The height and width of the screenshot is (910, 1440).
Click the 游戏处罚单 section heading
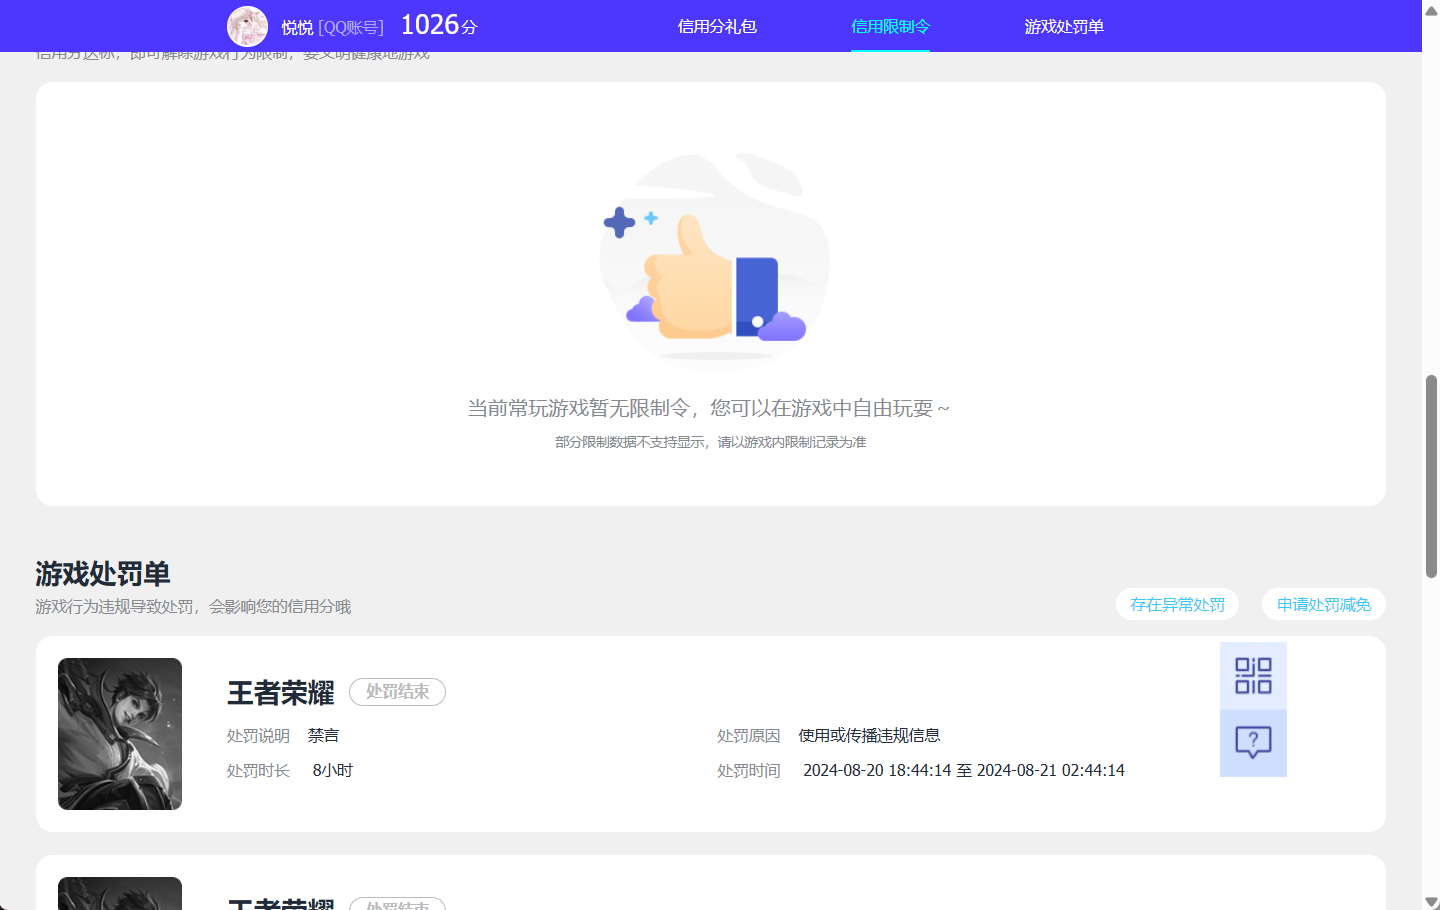click(102, 574)
